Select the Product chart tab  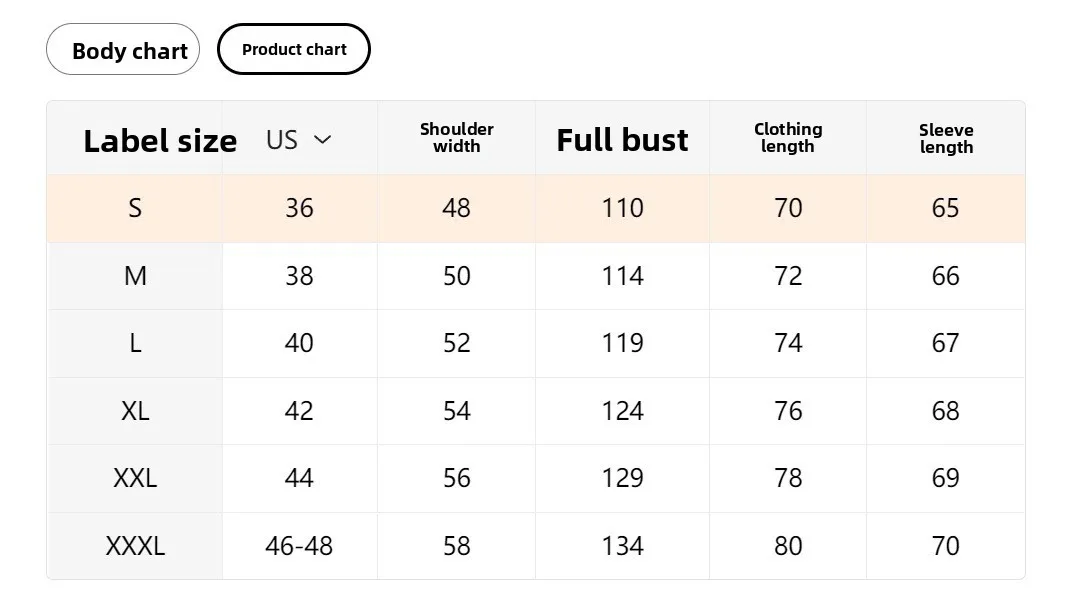click(x=294, y=50)
